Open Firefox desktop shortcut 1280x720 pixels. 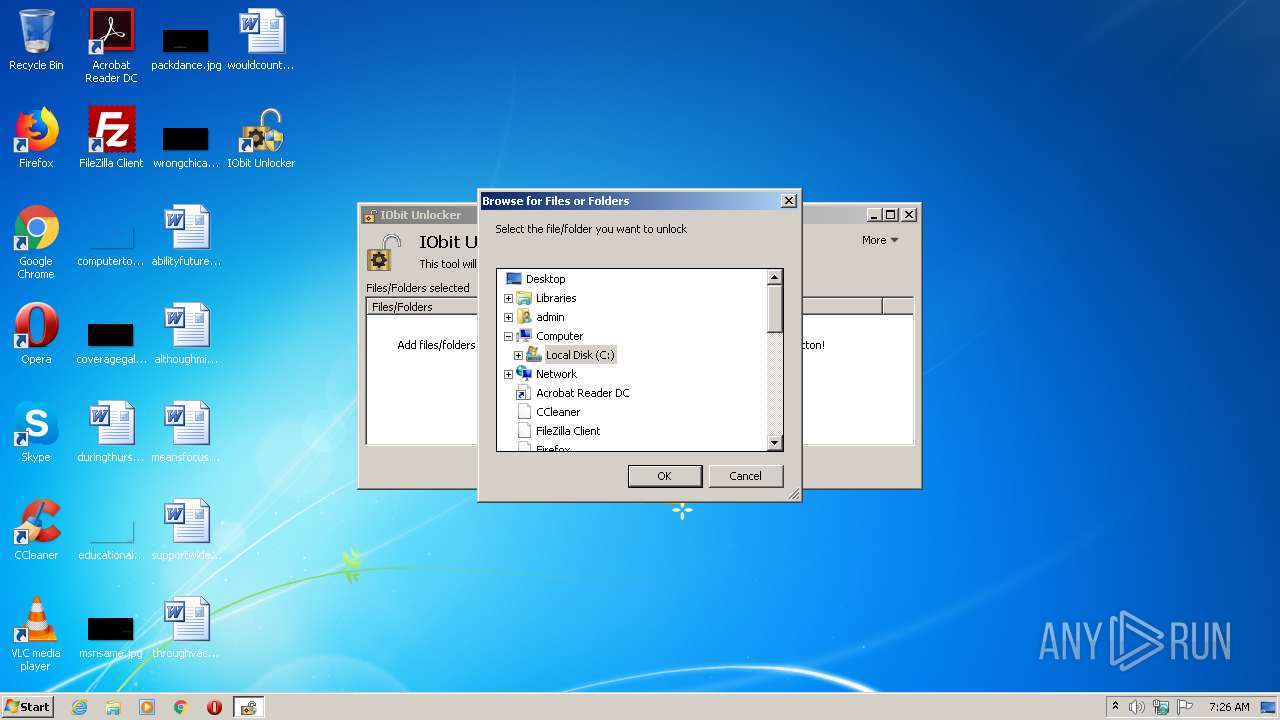(36, 138)
